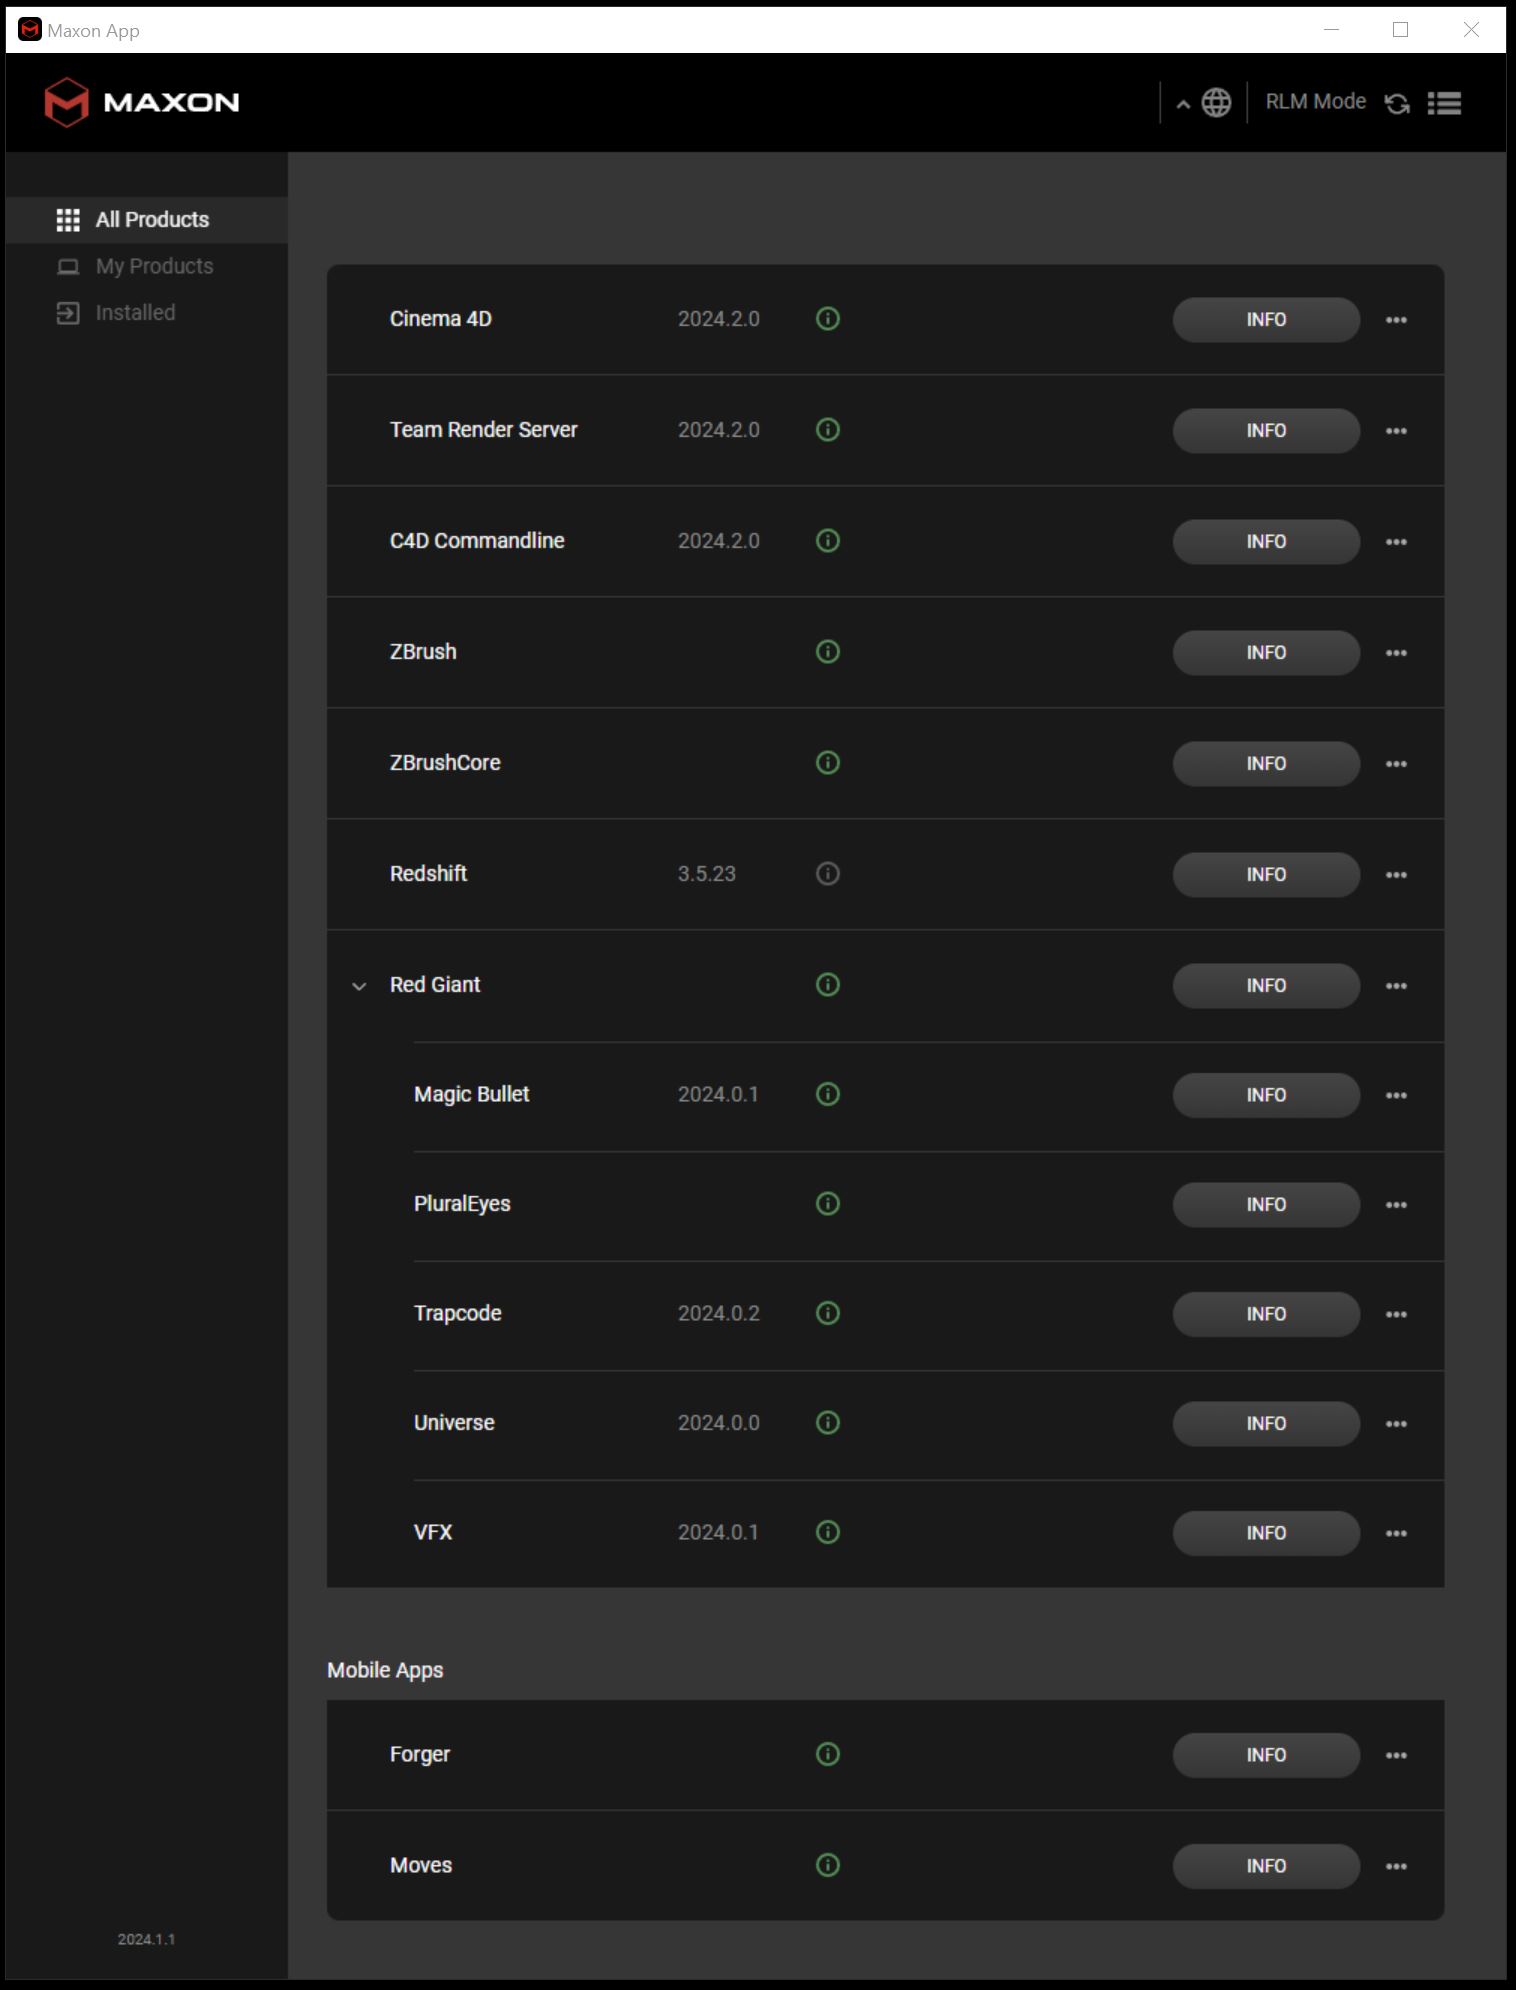Click the gray info circle for Redshift
The image size is (1516, 1990).
(x=828, y=874)
